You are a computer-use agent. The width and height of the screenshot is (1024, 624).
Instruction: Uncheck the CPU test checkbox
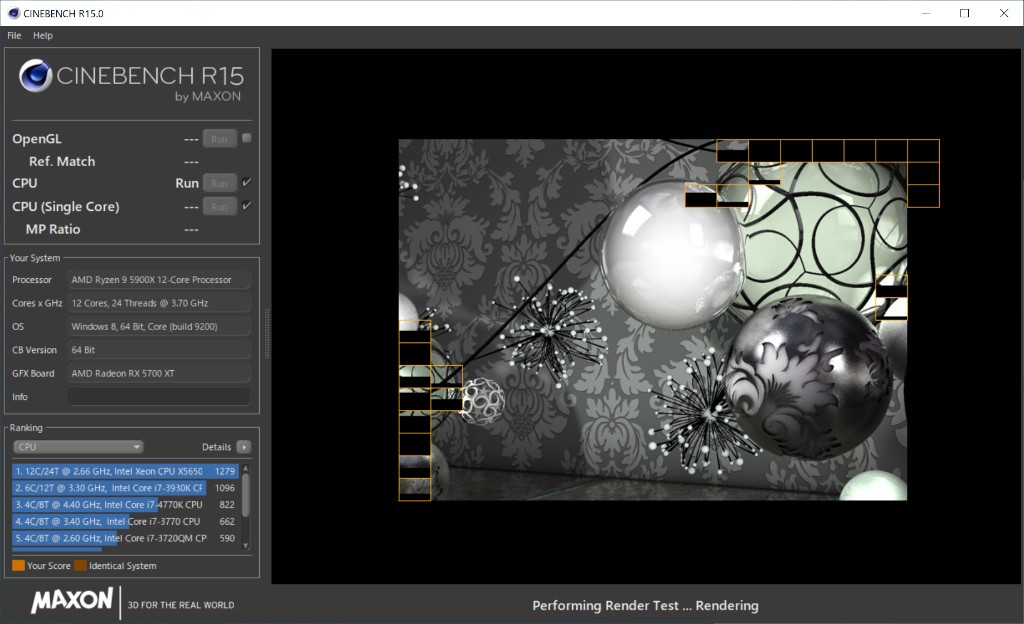coord(246,182)
